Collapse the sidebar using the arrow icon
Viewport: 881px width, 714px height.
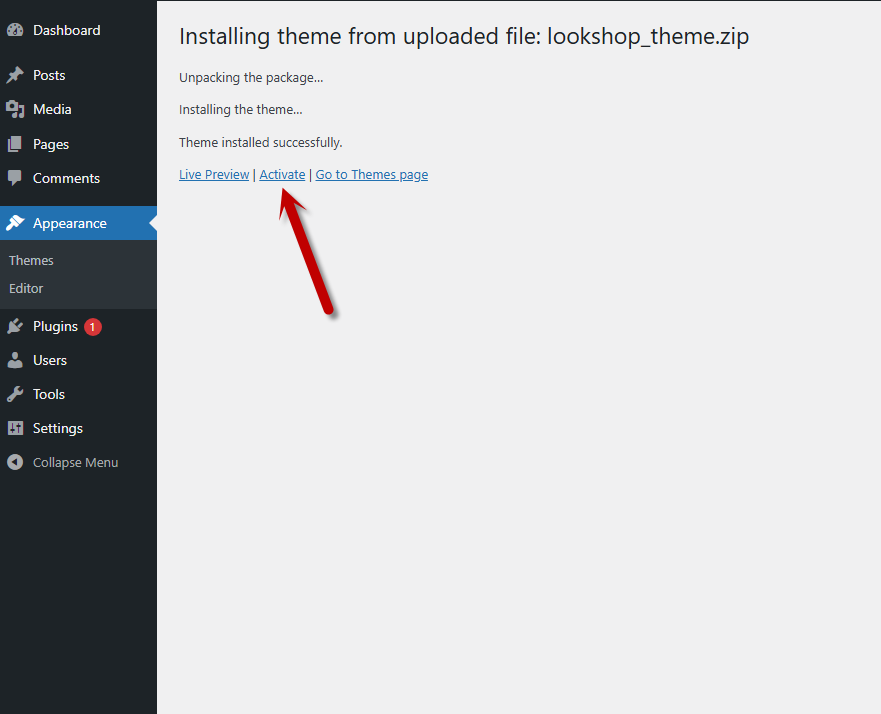(15, 462)
